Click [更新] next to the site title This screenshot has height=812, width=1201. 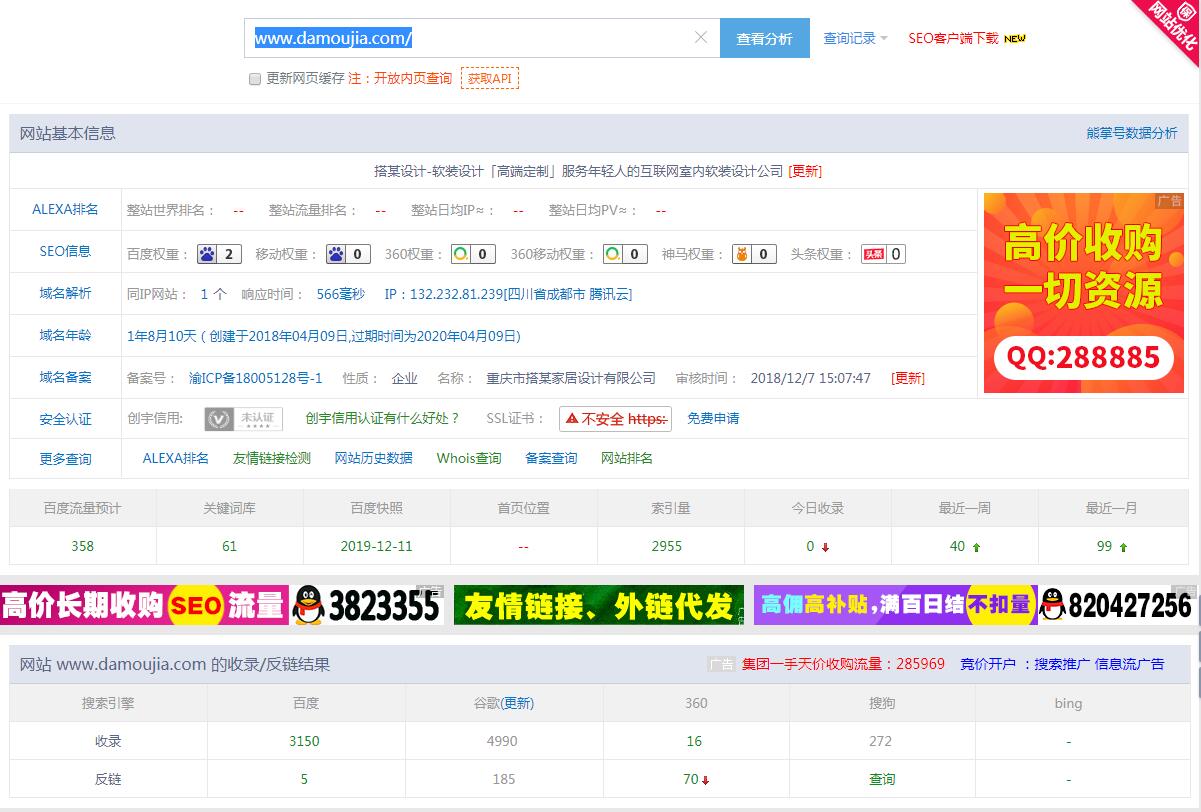coord(805,171)
